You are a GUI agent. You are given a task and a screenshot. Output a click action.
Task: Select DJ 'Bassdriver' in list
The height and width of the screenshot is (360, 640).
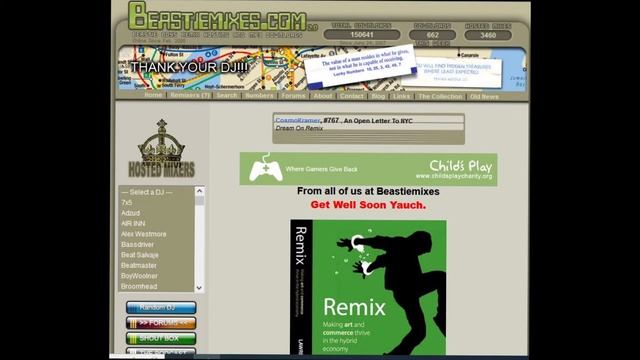156,244
